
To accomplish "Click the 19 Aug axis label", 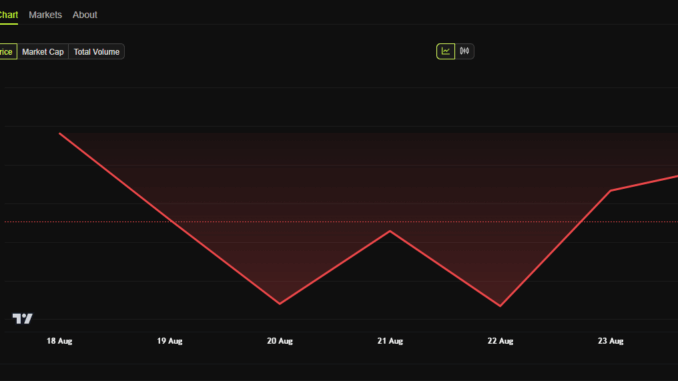I will coord(170,341).
